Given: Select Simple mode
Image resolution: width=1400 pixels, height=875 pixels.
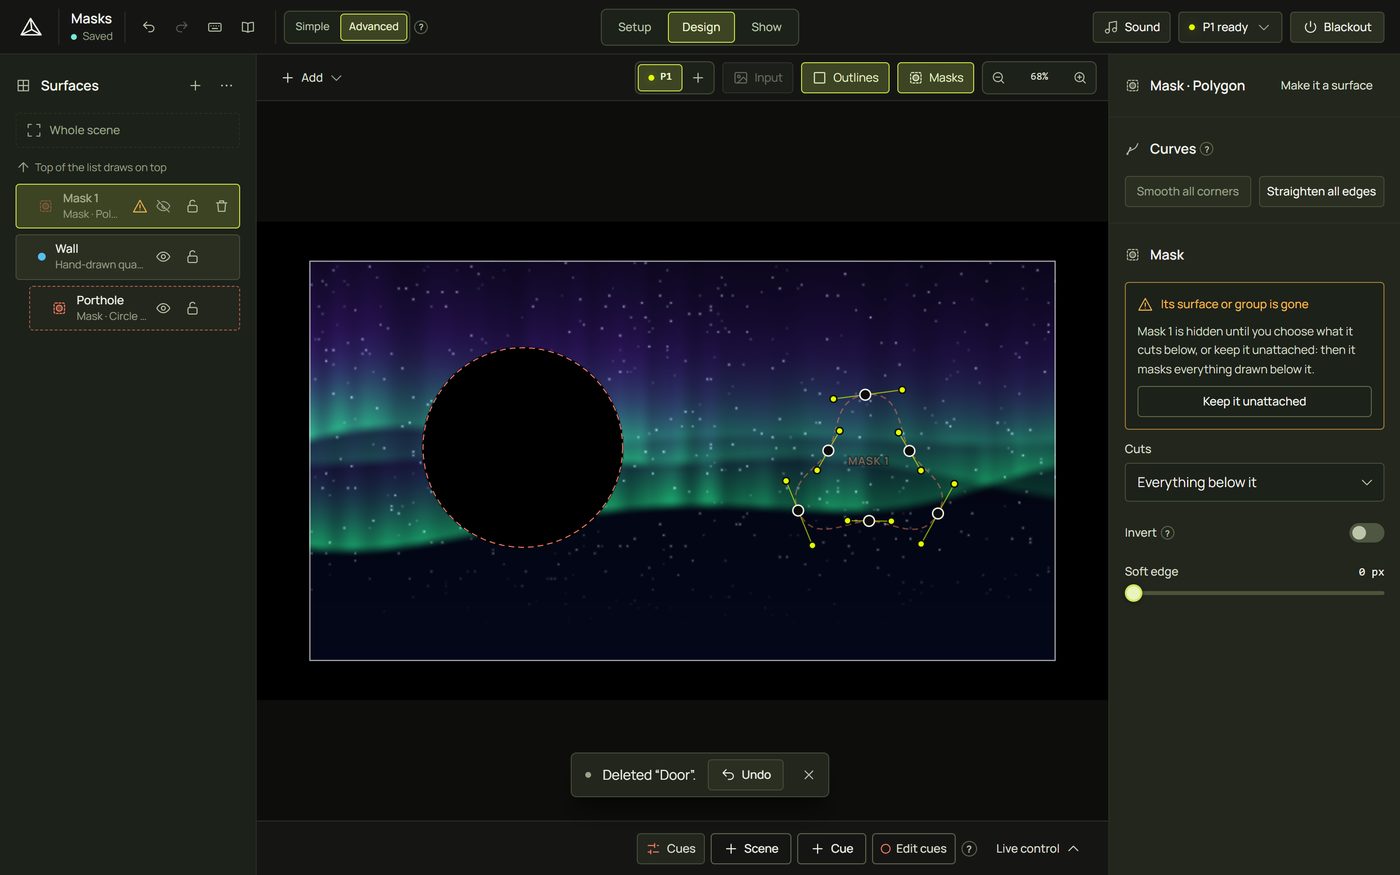Looking at the screenshot, I should point(312,27).
